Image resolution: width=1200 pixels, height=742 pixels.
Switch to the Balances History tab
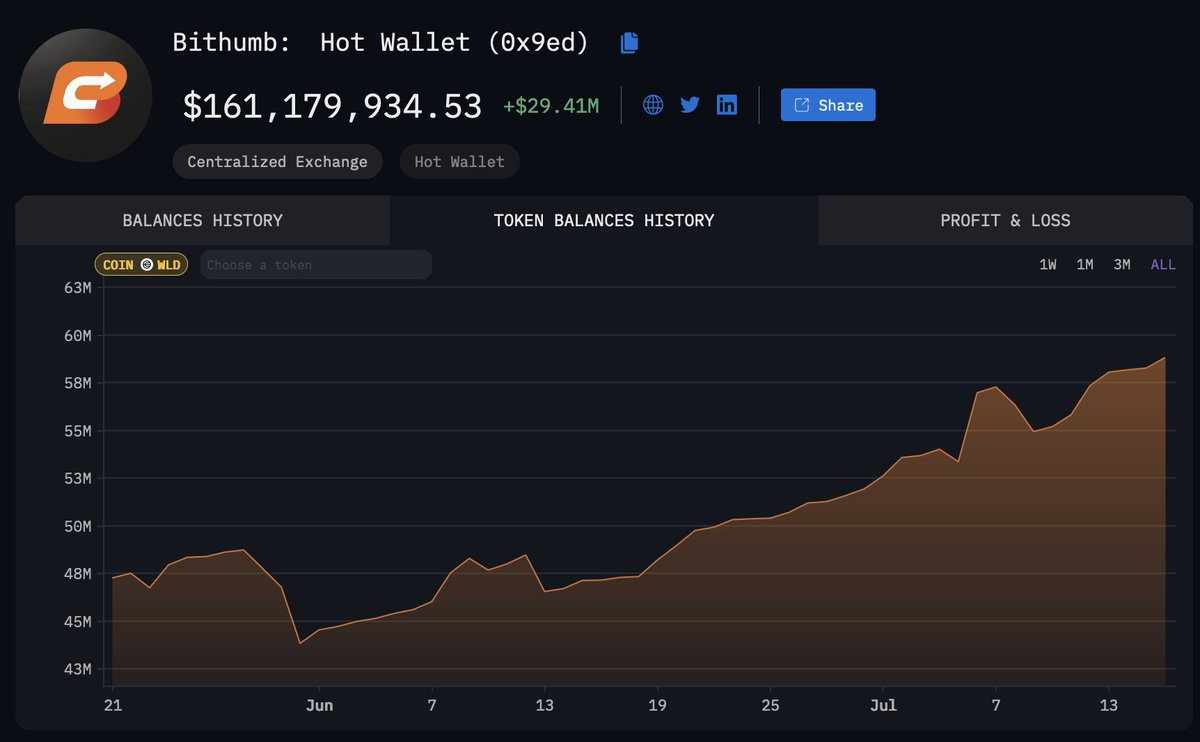coord(202,220)
